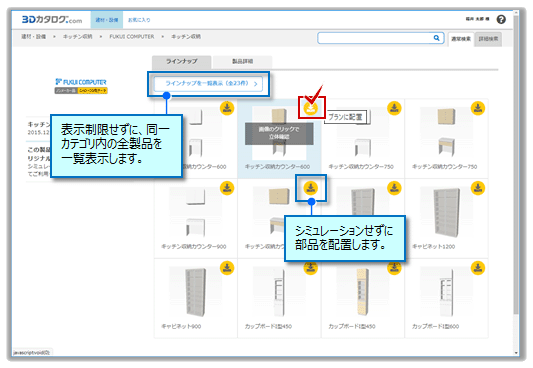This screenshot has width=533, height=368.
Task: Click download icon on first kitchen counter 600
Action: point(227,108)
